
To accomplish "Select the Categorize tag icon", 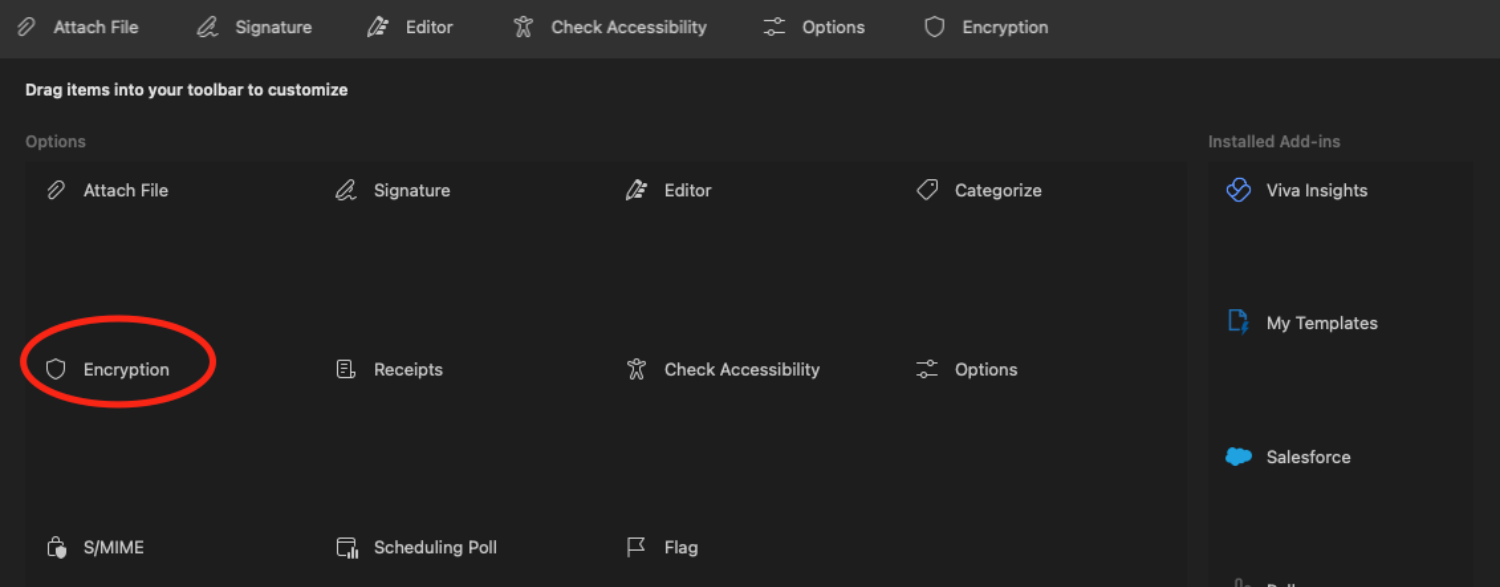I will pyautogui.click(x=927, y=189).
